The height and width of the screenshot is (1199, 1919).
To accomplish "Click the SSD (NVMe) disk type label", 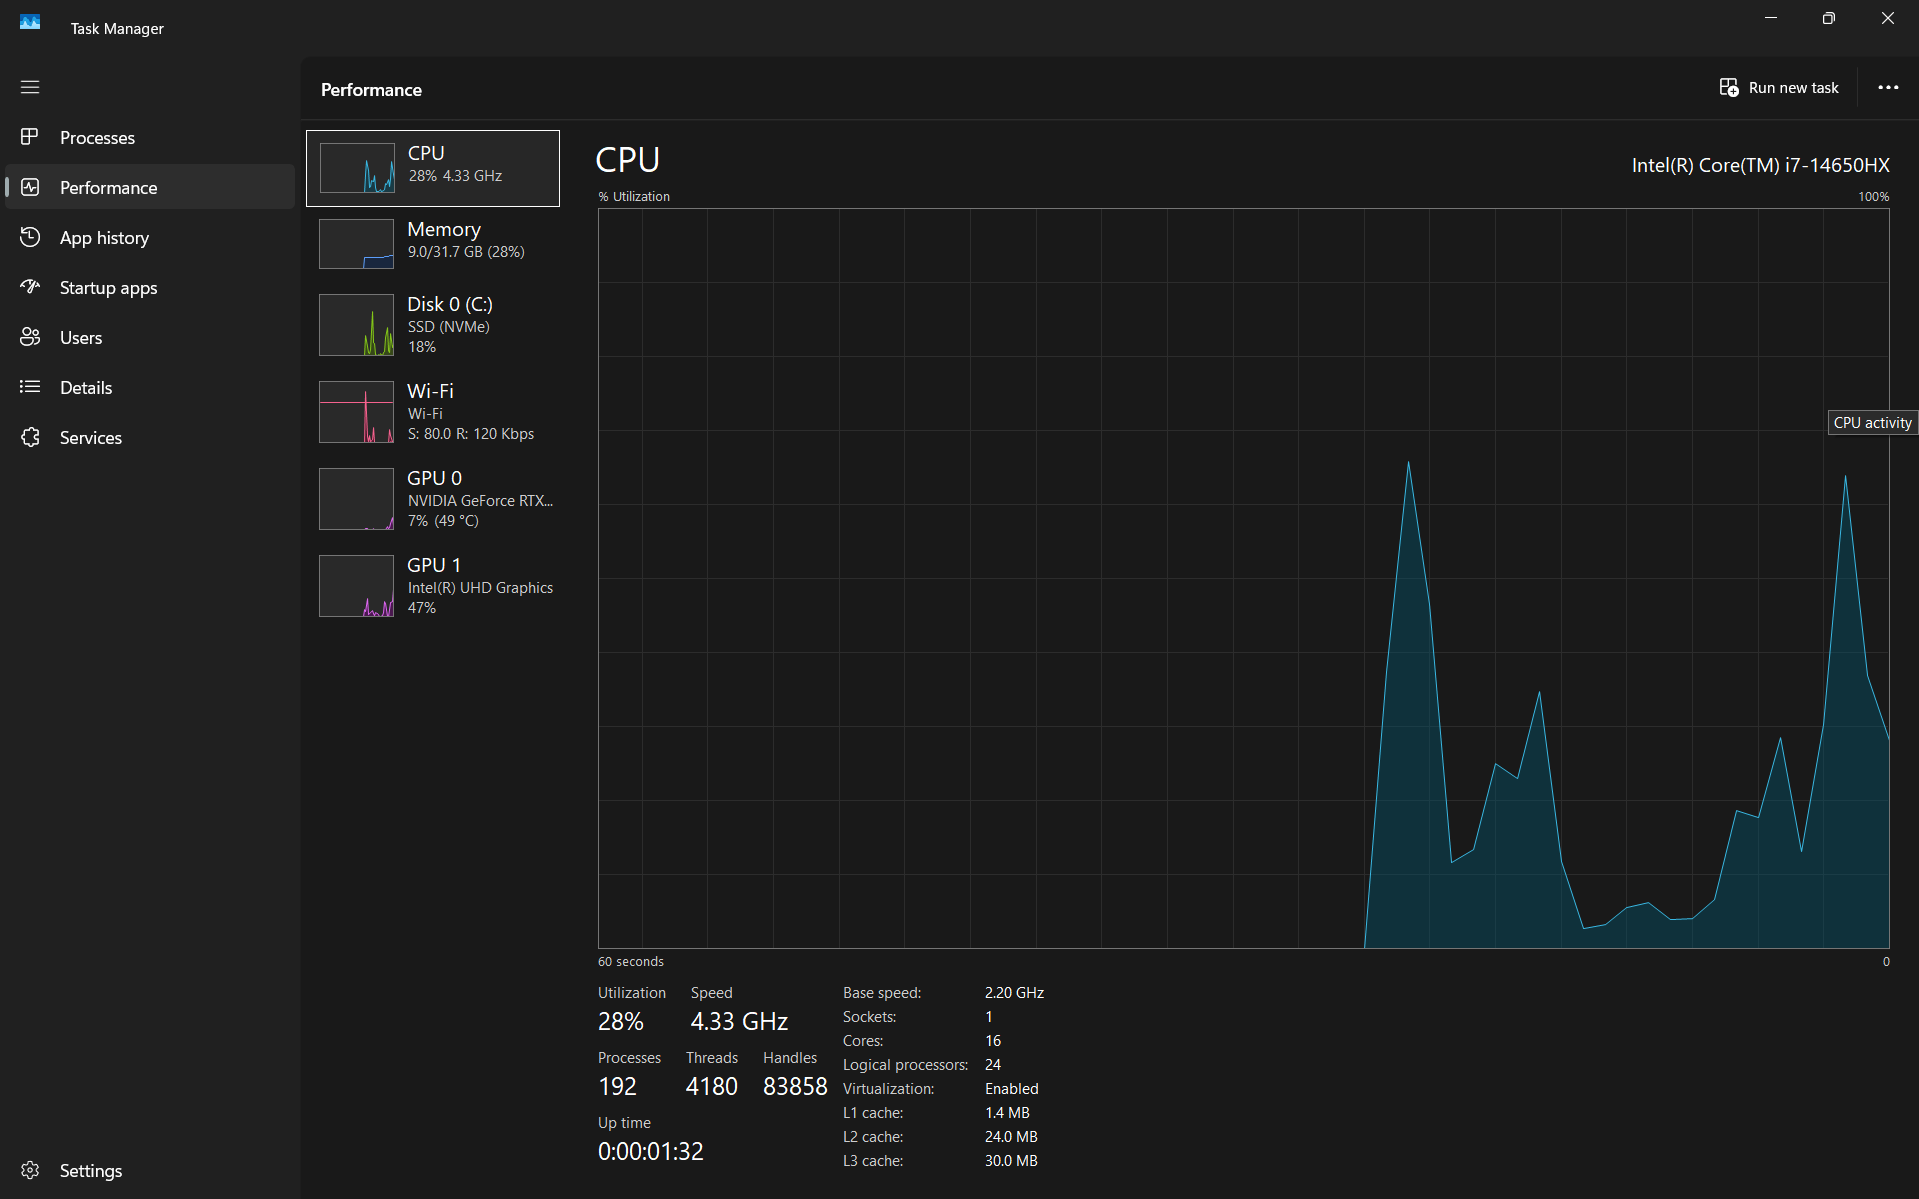I will pos(449,327).
